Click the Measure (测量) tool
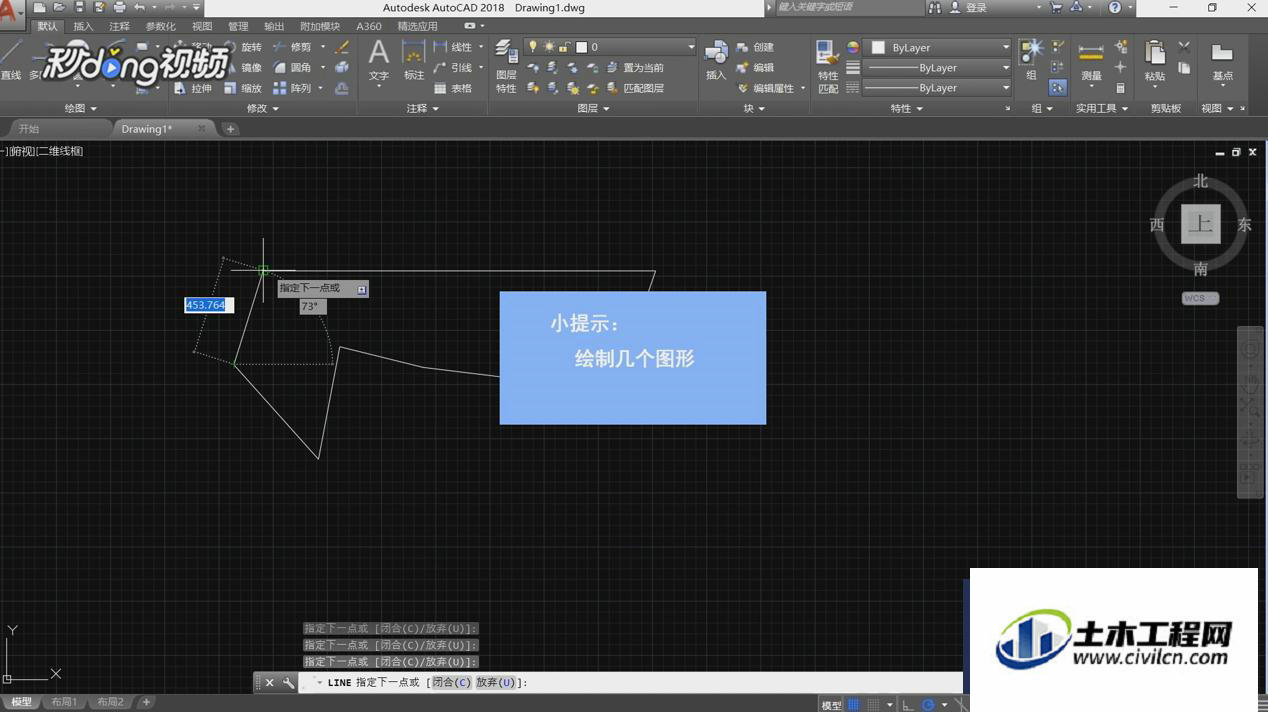The height and width of the screenshot is (712, 1268). (1091, 60)
